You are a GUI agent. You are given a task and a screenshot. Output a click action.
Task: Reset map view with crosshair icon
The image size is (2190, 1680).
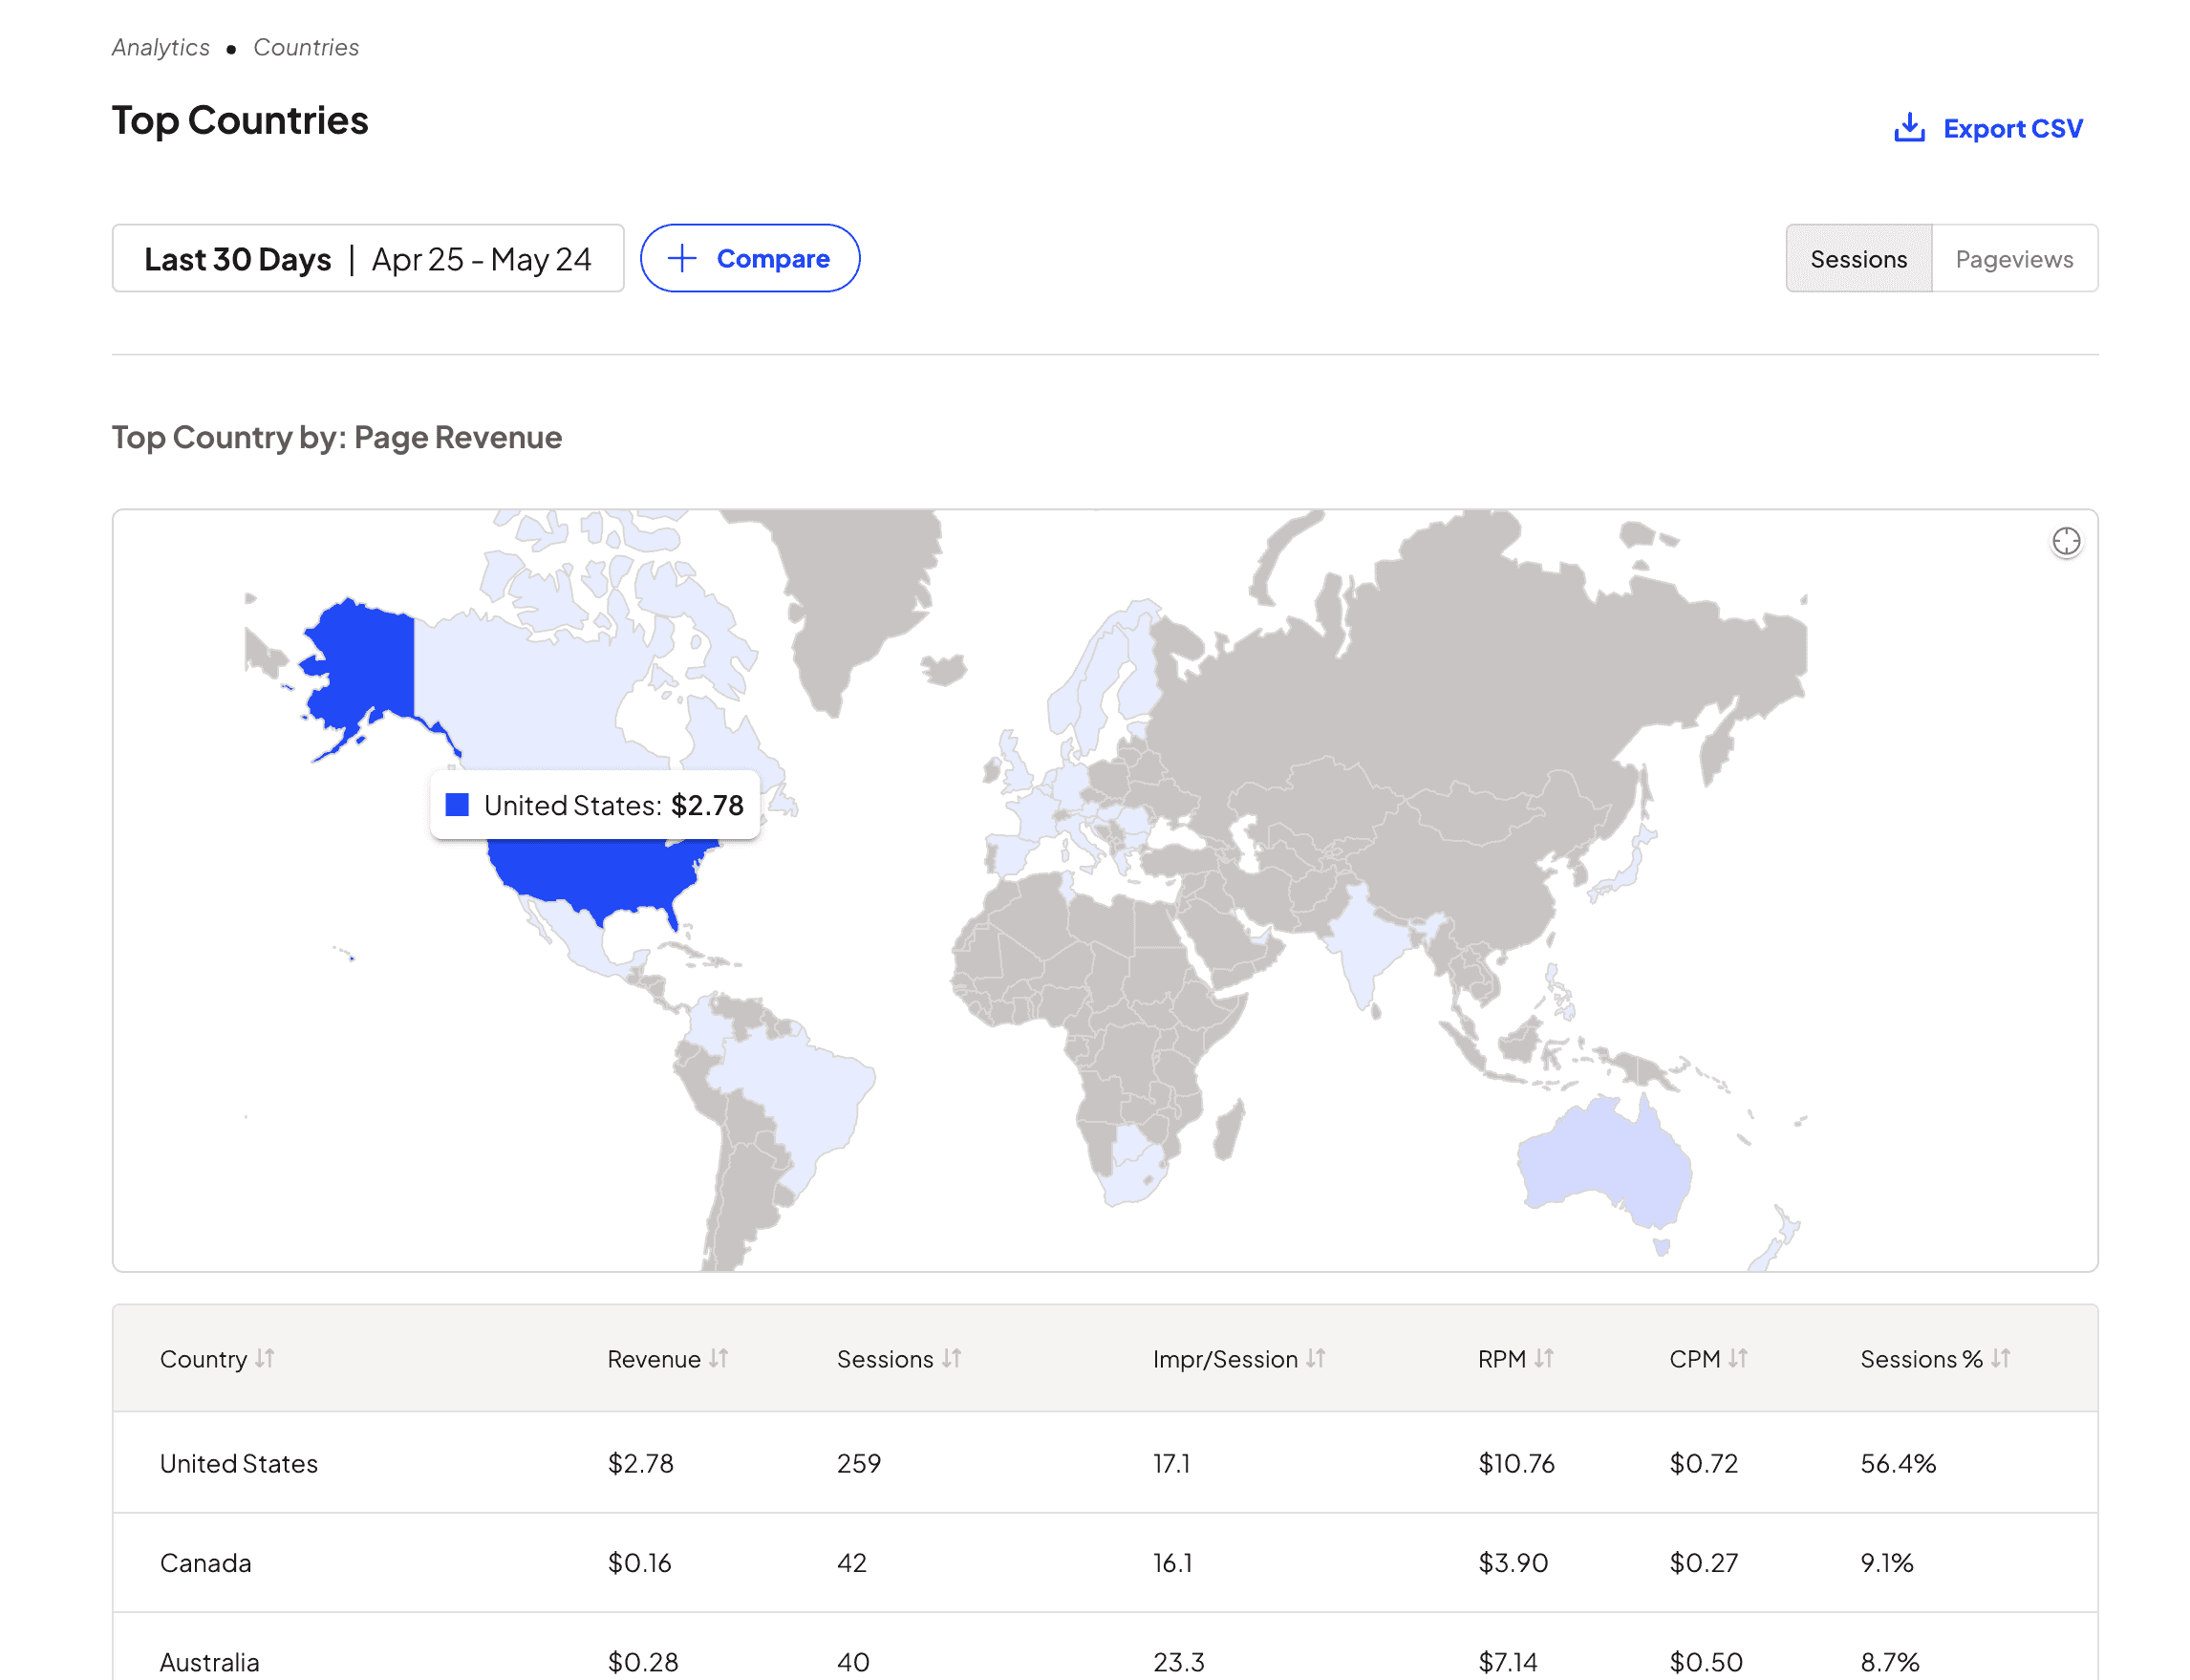pos(2065,541)
